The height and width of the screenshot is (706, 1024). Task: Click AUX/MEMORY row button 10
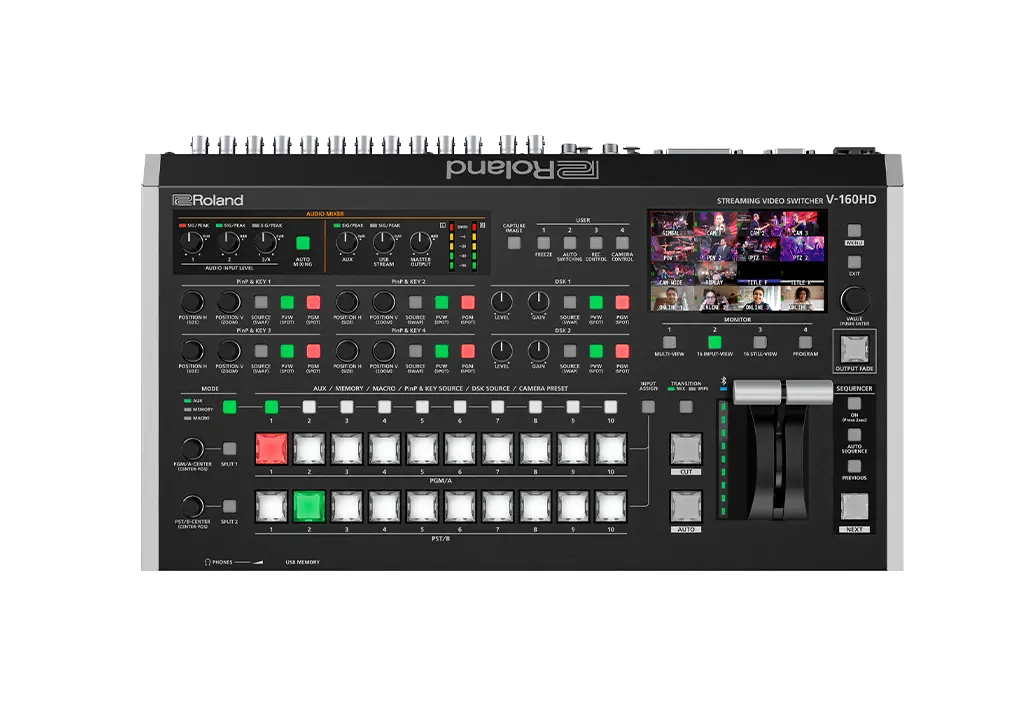click(611, 407)
